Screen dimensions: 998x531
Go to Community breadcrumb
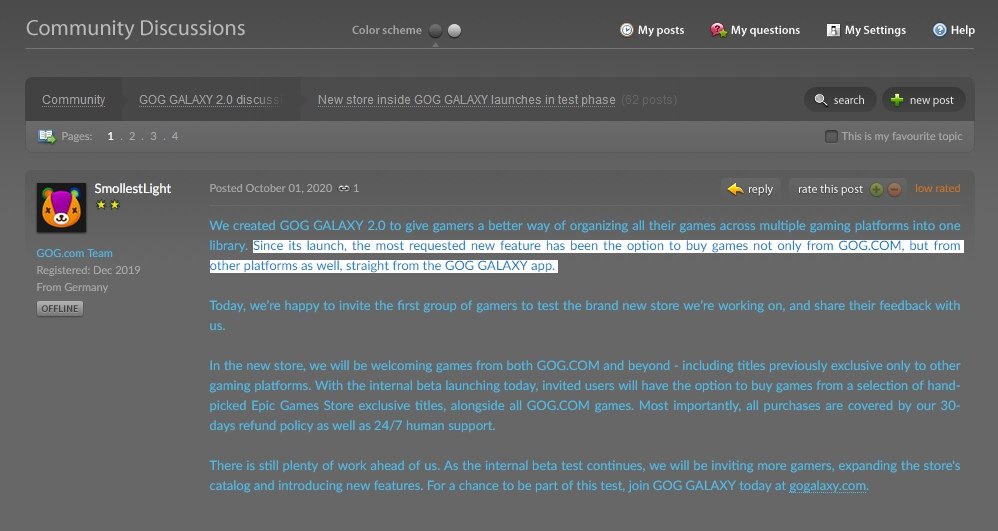point(74,100)
